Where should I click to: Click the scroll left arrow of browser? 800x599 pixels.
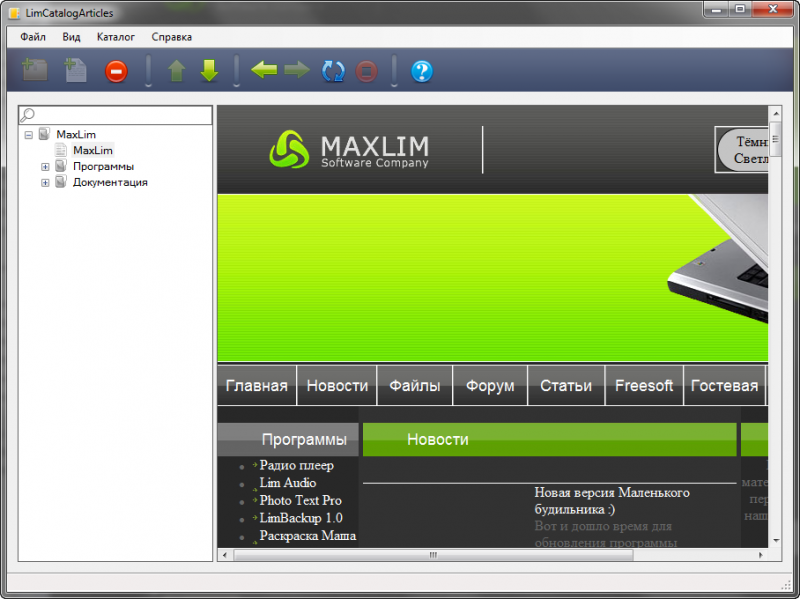pyautogui.click(x=225, y=555)
